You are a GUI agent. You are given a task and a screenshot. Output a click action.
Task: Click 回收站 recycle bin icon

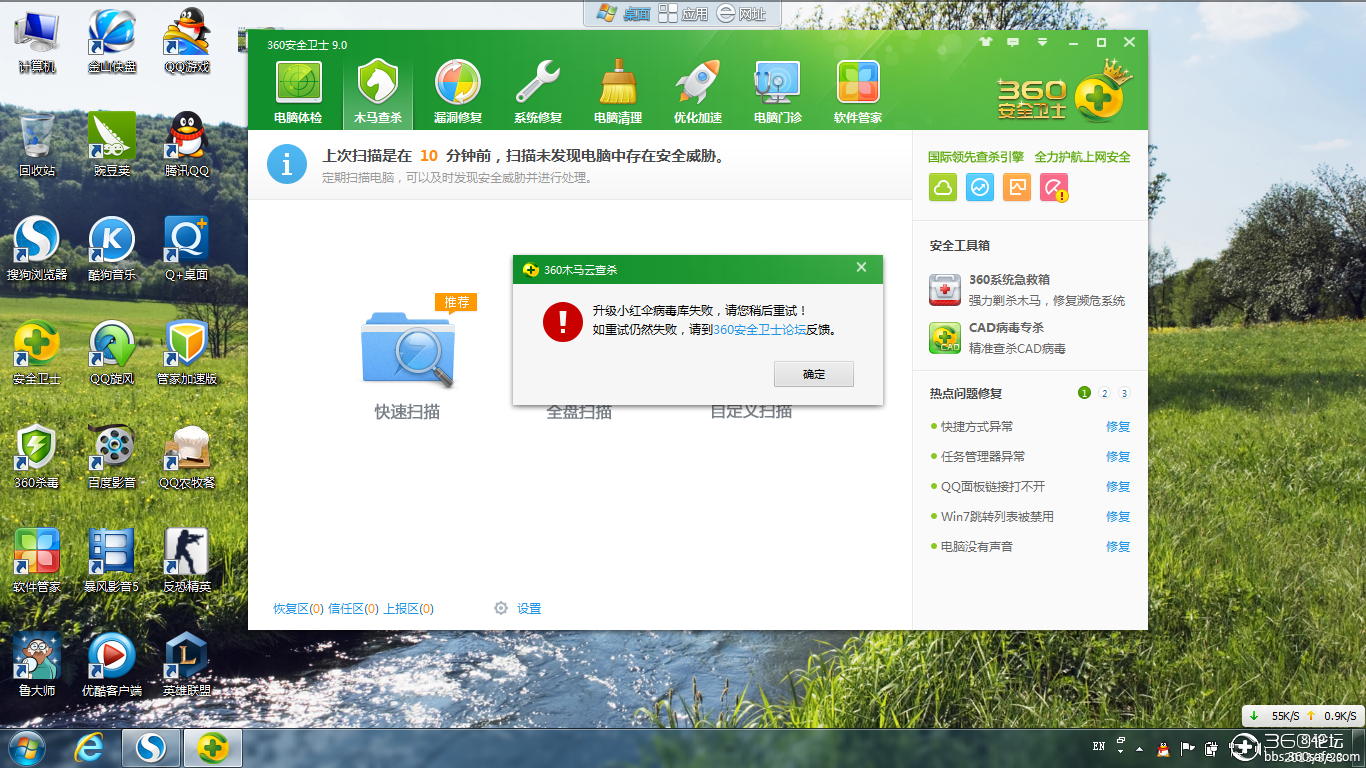[37, 145]
